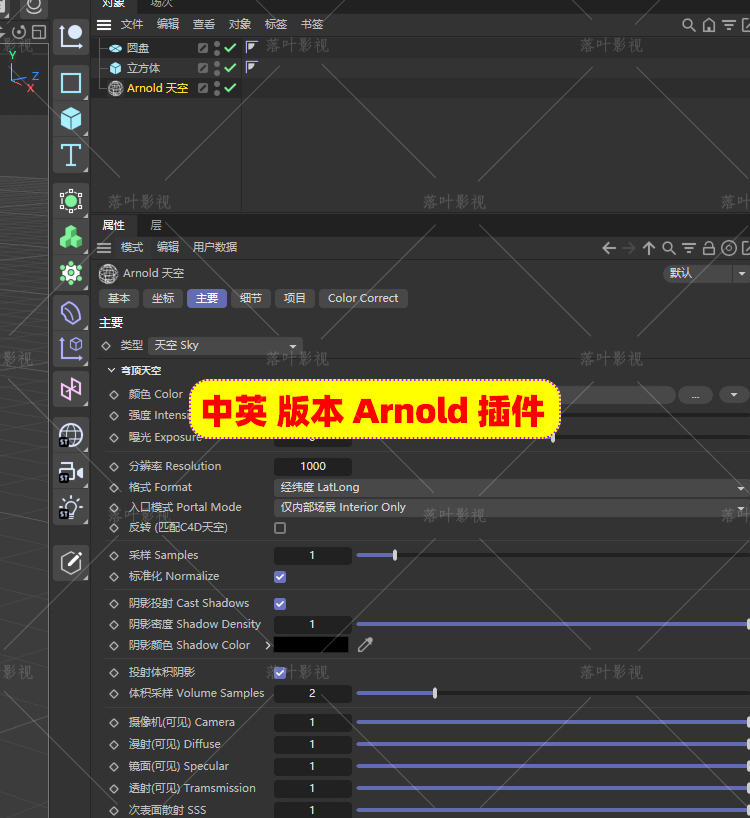Open 类型 天空 Sky dropdown
Screen dimensions: 750x818
click(x=225, y=345)
